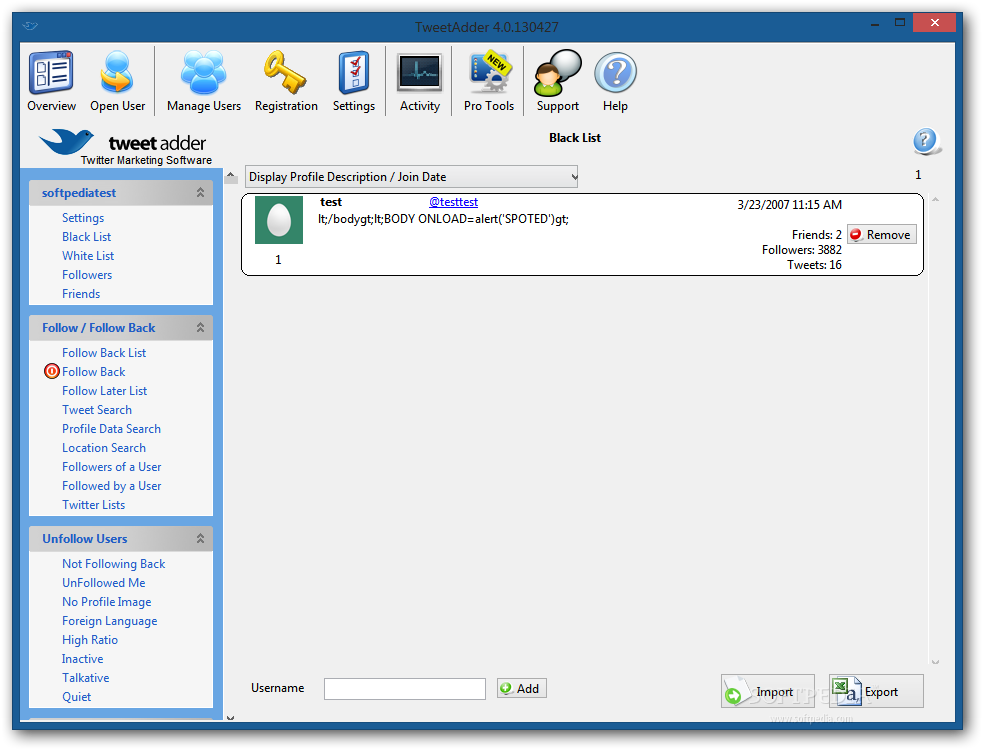Click the Follow / Follow Back header text
The image size is (983, 750).
tap(98, 327)
